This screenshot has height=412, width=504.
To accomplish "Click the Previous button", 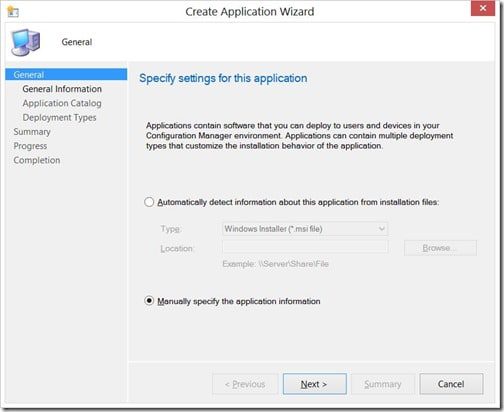I will pos(245,384).
